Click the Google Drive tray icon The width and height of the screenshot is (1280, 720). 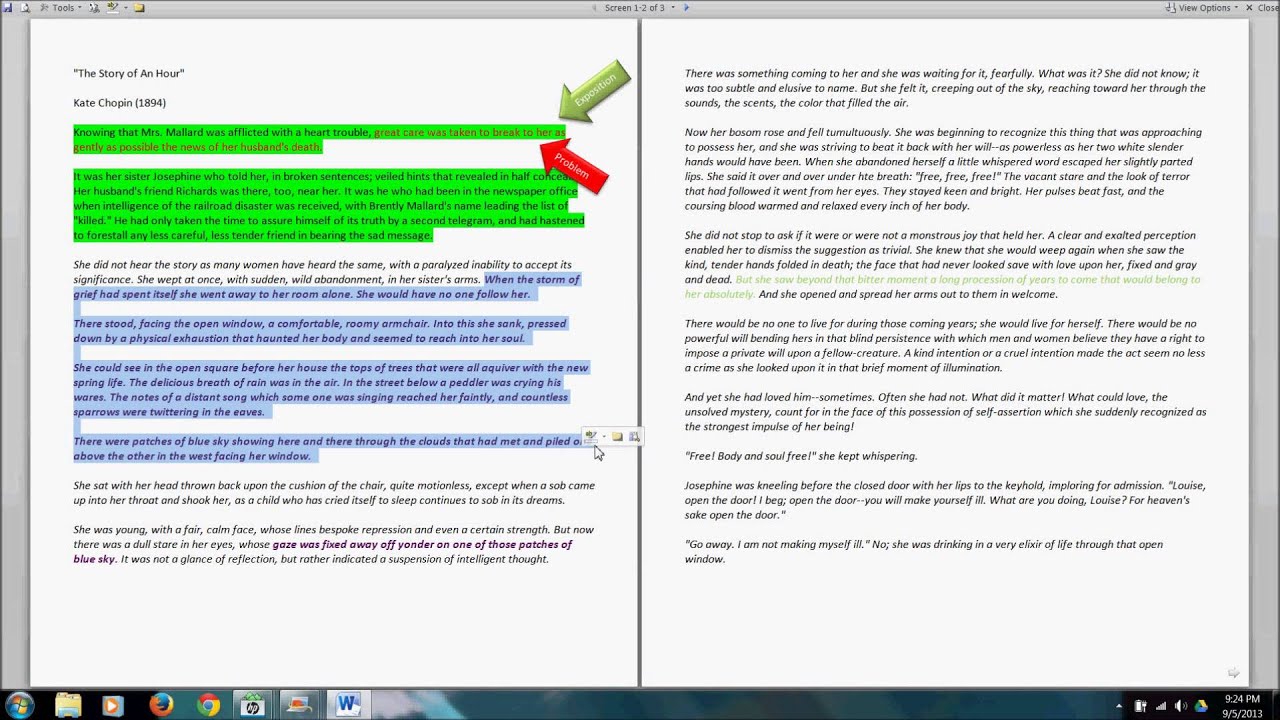pyautogui.click(x=1201, y=706)
